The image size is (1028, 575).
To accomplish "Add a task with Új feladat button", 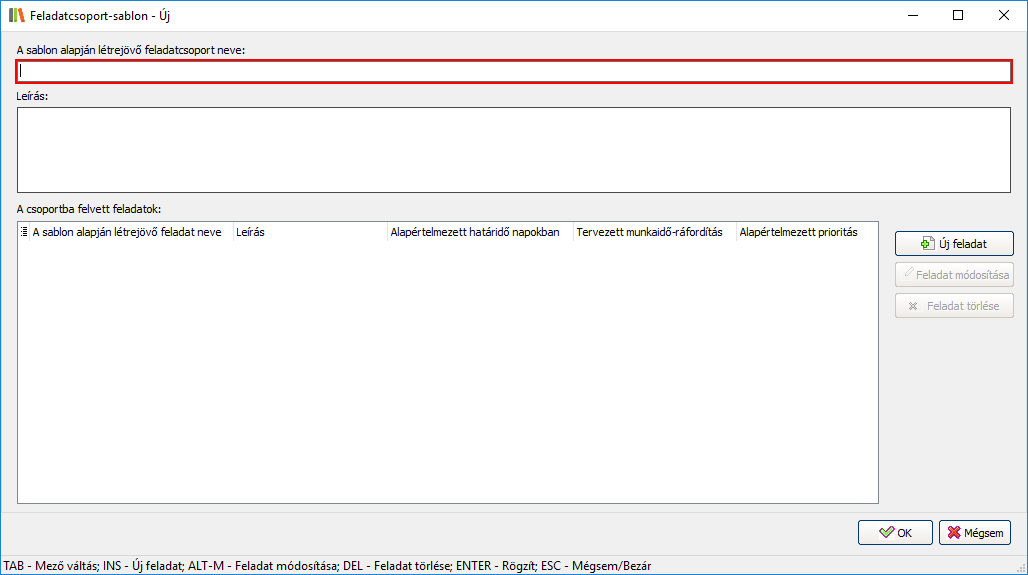I will 954,243.
